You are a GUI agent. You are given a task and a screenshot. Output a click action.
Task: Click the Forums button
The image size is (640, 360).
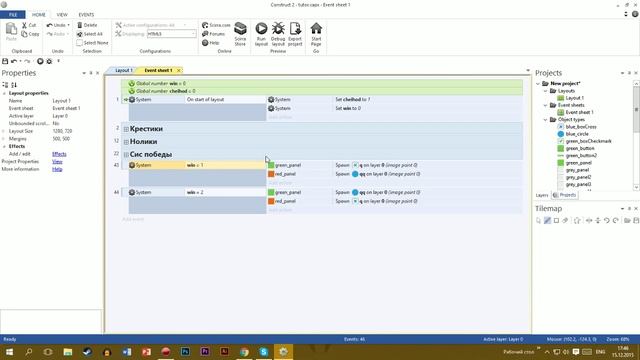tap(213, 34)
